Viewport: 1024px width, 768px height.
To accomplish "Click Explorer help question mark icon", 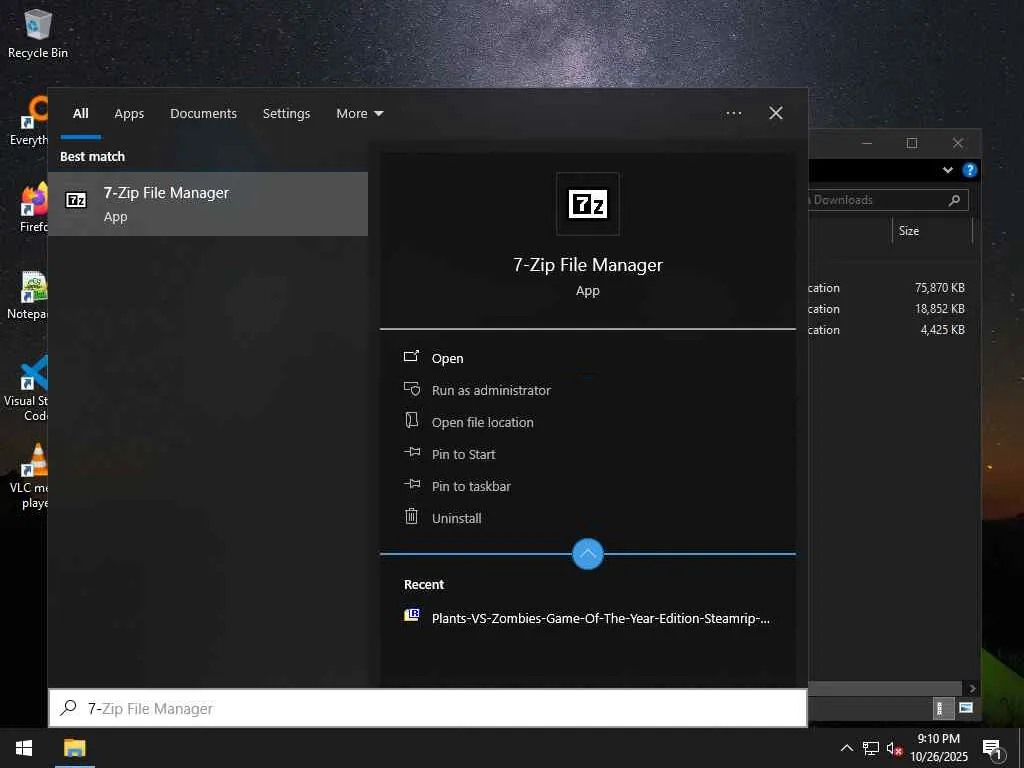I will (x=970, y=170).
